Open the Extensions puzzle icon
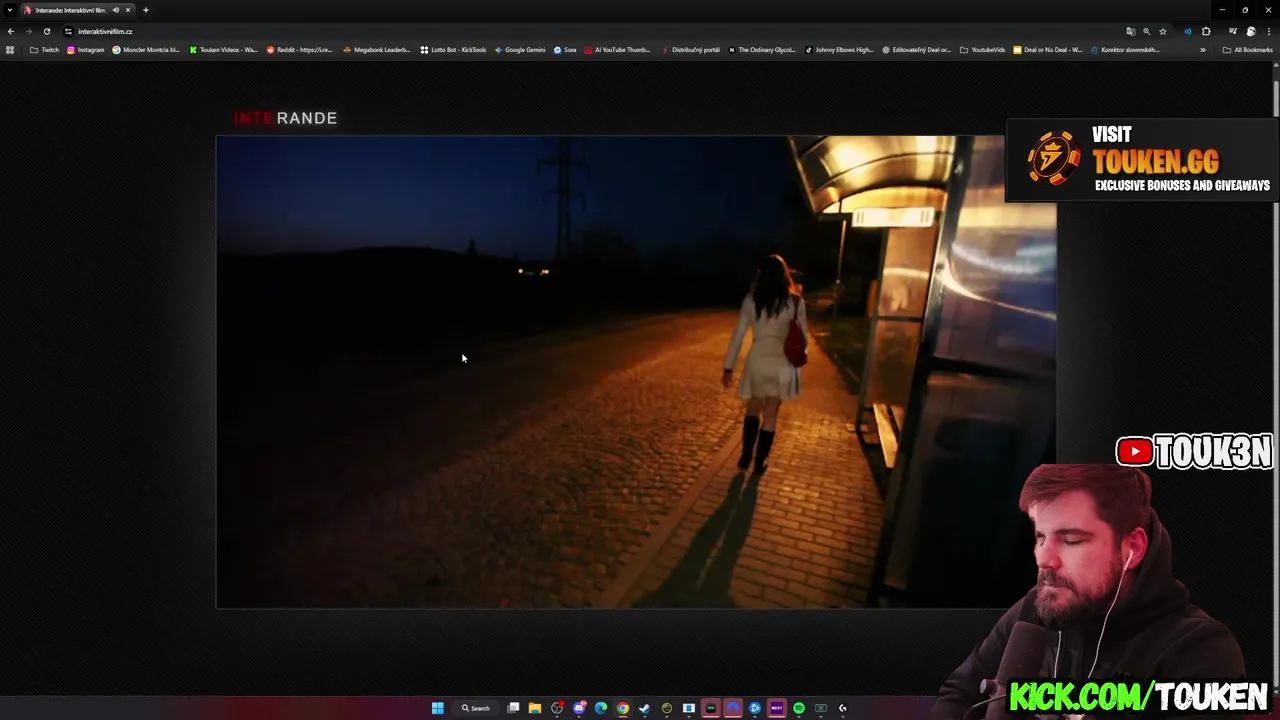 pos(1206,31)
